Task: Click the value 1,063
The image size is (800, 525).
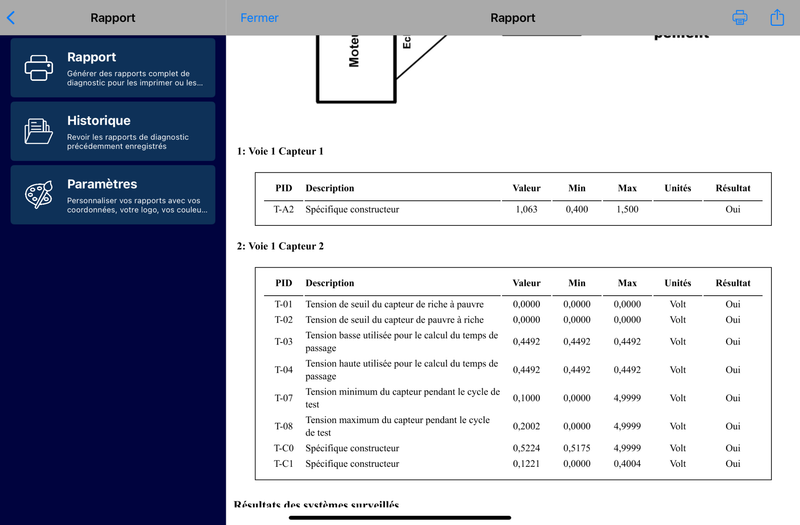Action: [527, 209]
